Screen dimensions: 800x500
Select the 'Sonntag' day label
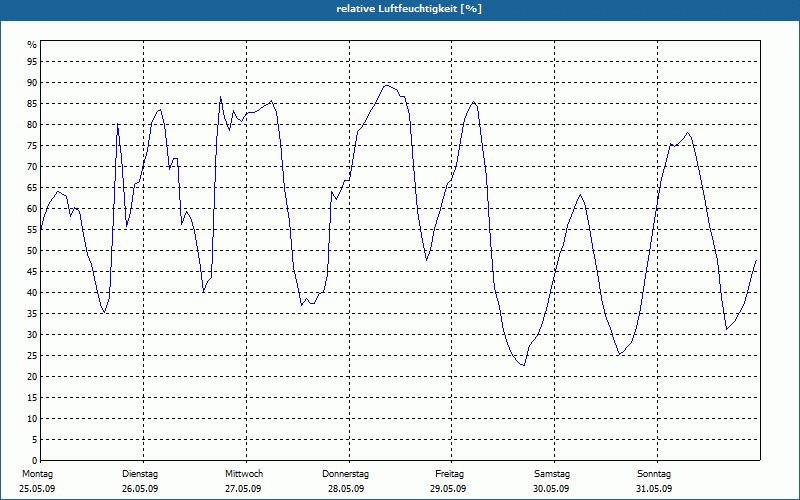(654, 474)
